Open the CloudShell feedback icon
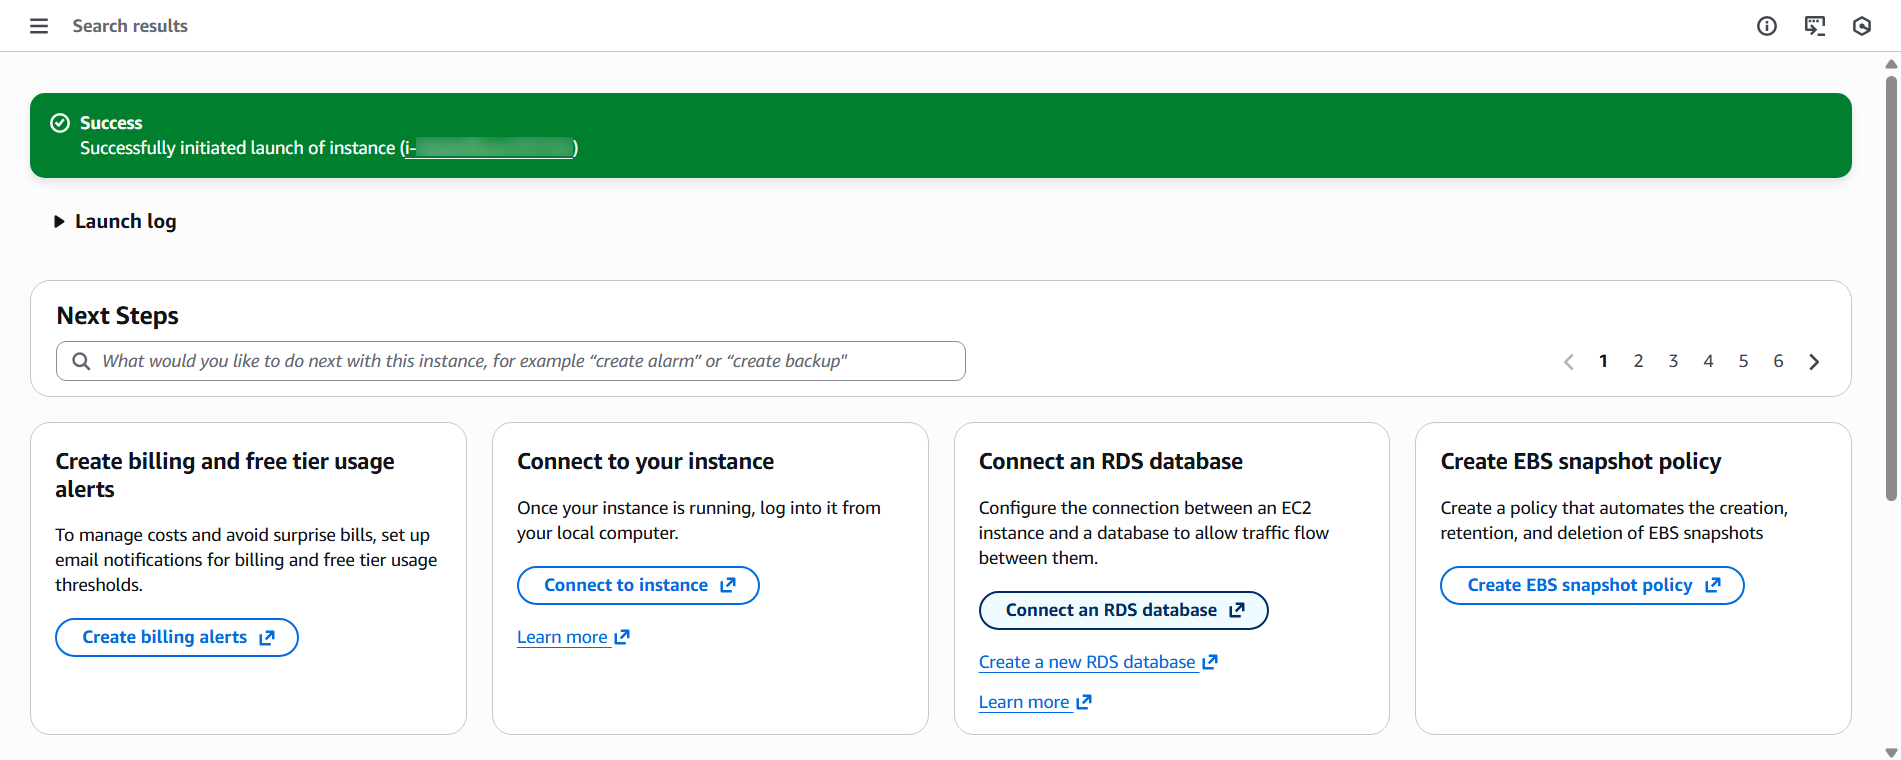 pyautogui.click(x=1814, y=26)
